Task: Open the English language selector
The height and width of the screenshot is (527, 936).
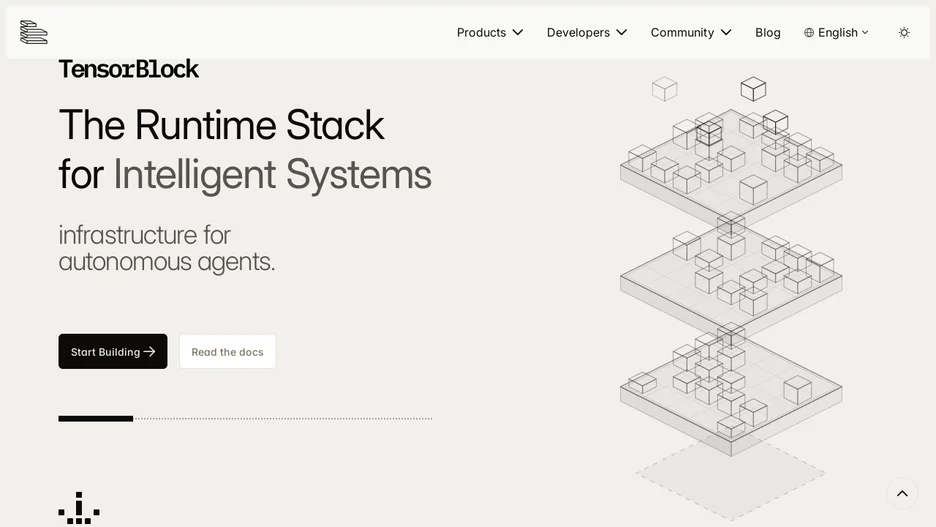Action: pos(836,32)
